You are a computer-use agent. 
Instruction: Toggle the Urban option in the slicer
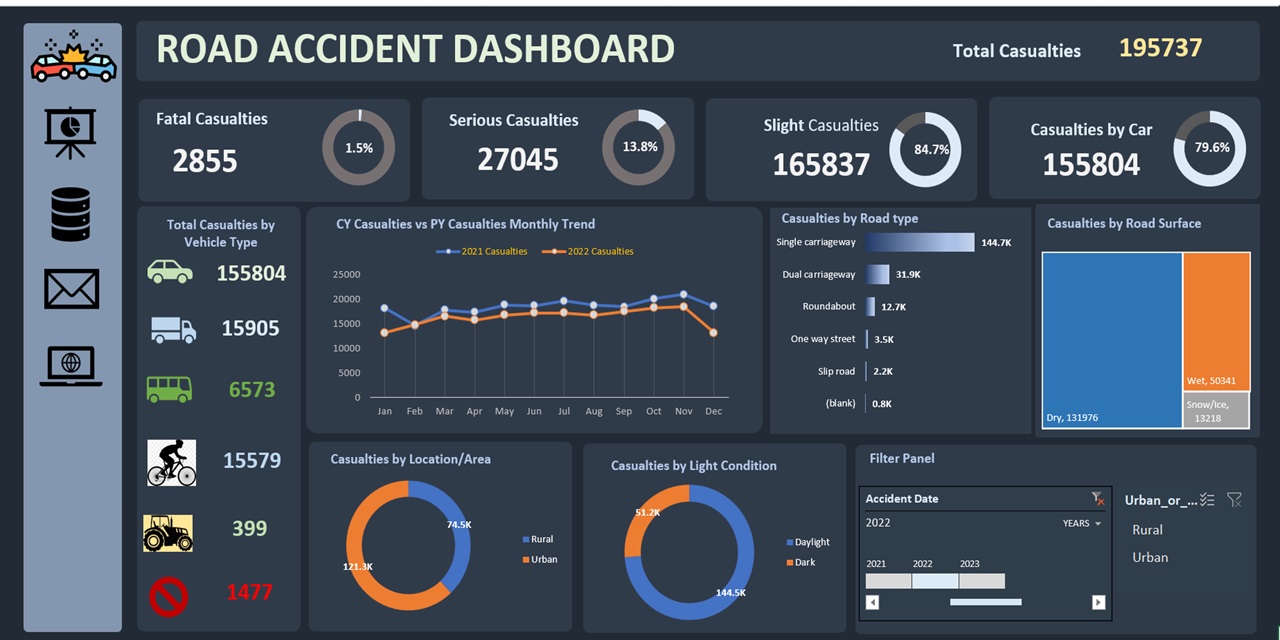[x=1149, y=557]
